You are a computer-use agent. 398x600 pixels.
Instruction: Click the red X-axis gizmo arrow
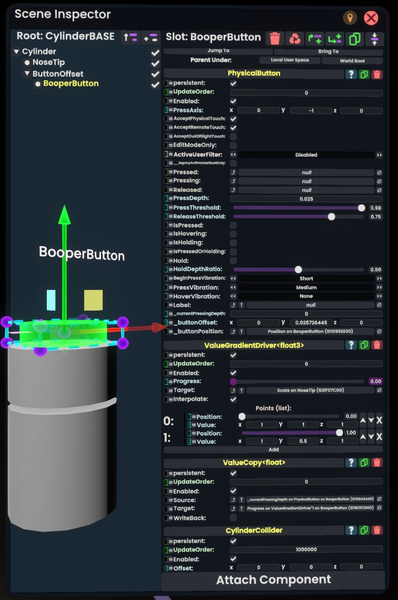point(157,327)
